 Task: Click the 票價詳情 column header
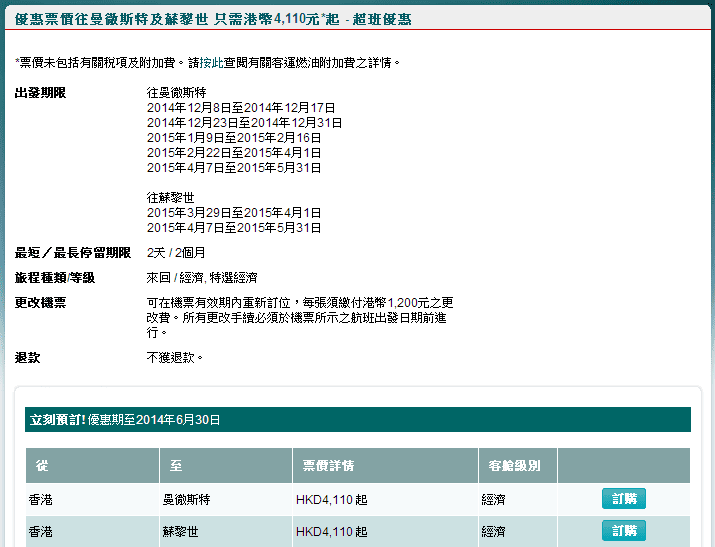[x=324, y=466]
